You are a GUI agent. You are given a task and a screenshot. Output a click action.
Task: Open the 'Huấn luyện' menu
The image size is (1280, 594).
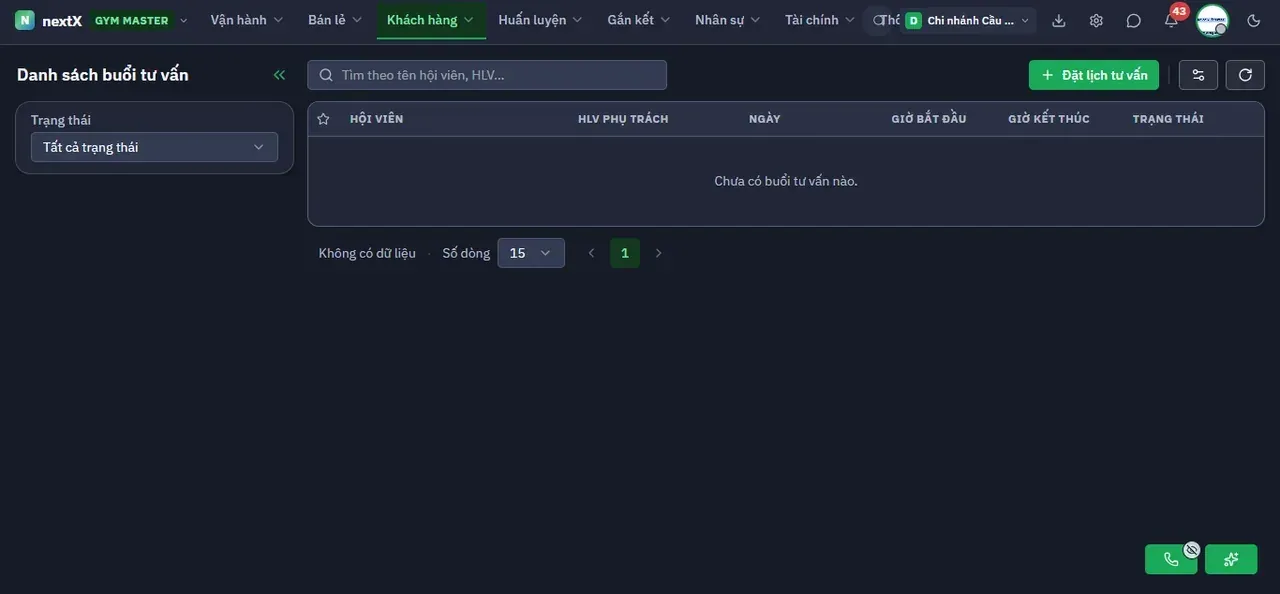click(540, 20)
